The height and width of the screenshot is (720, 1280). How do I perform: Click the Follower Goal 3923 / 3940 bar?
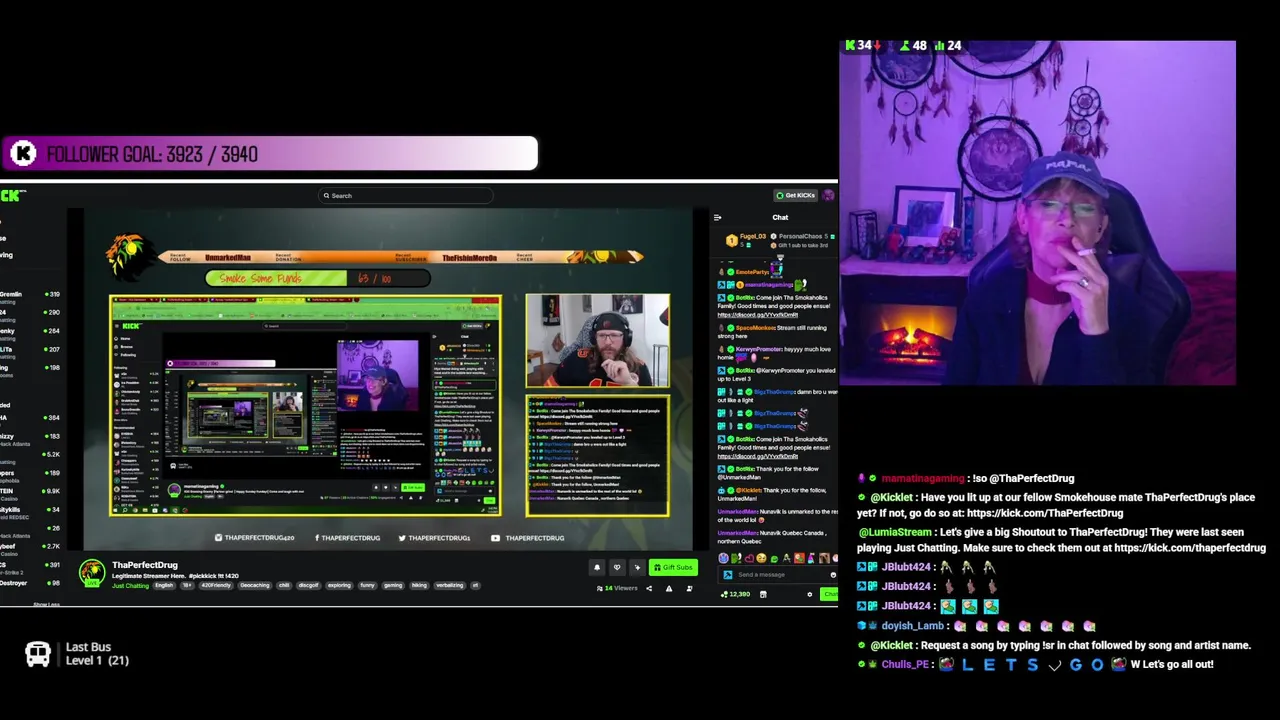(x=269, y=154)
